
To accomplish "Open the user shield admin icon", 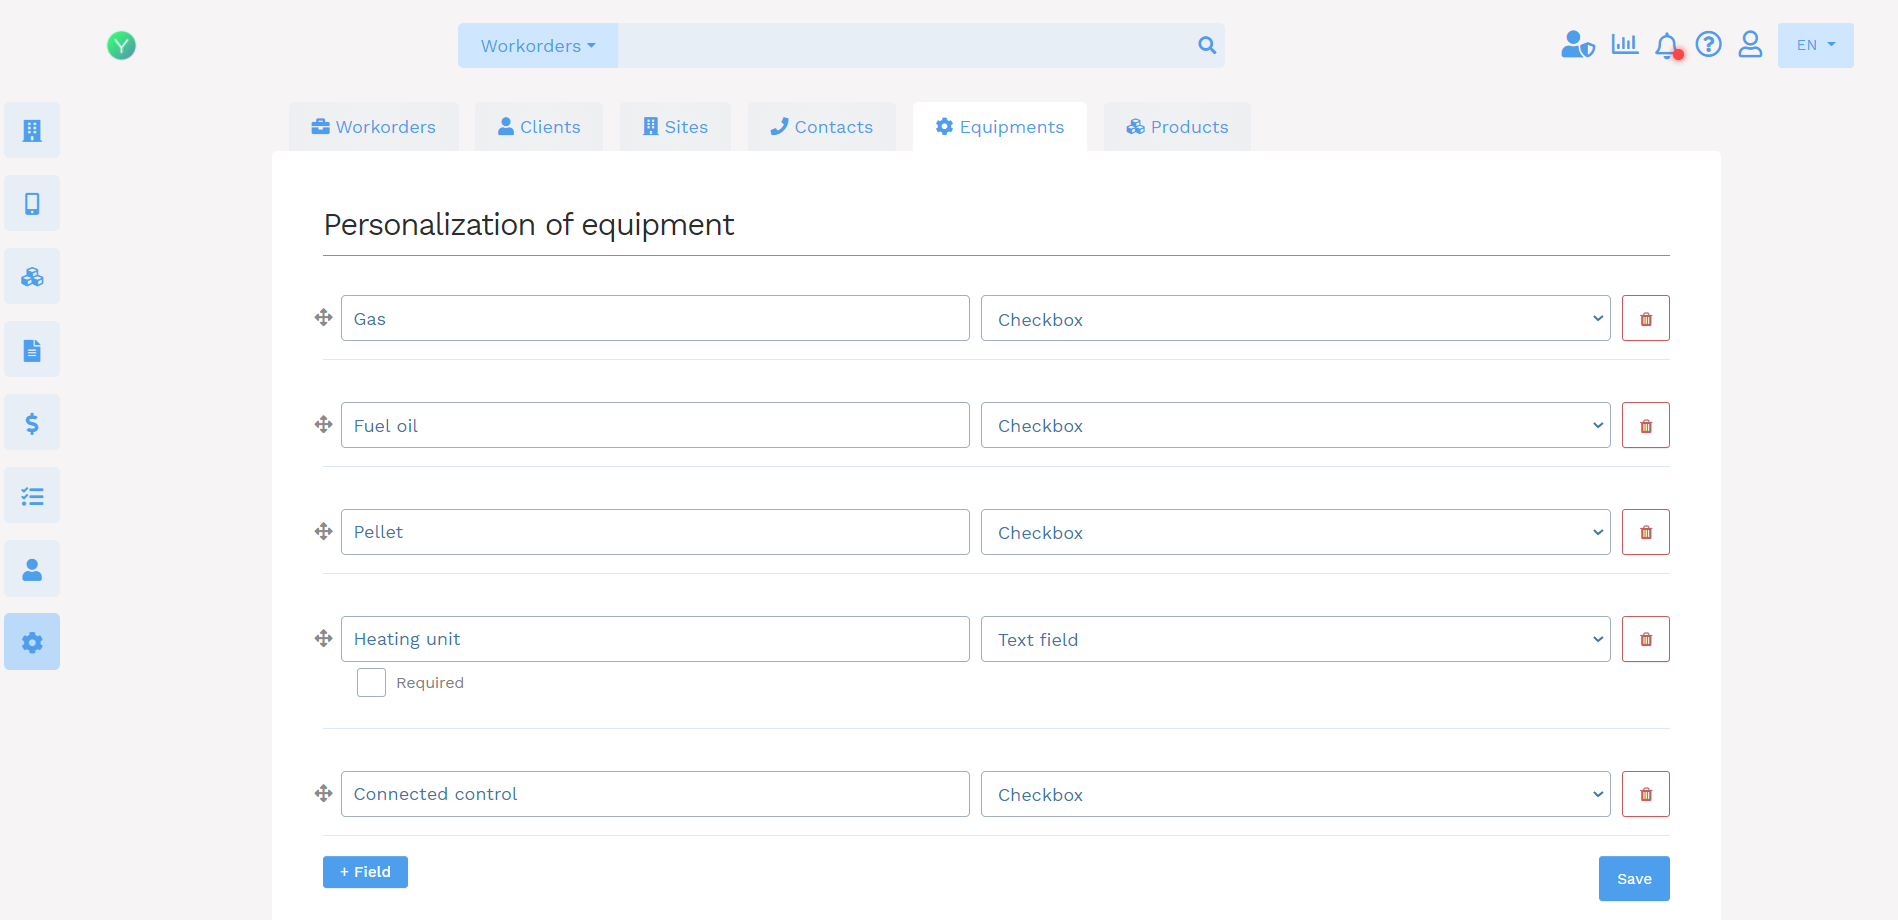I will point(1578,44).
